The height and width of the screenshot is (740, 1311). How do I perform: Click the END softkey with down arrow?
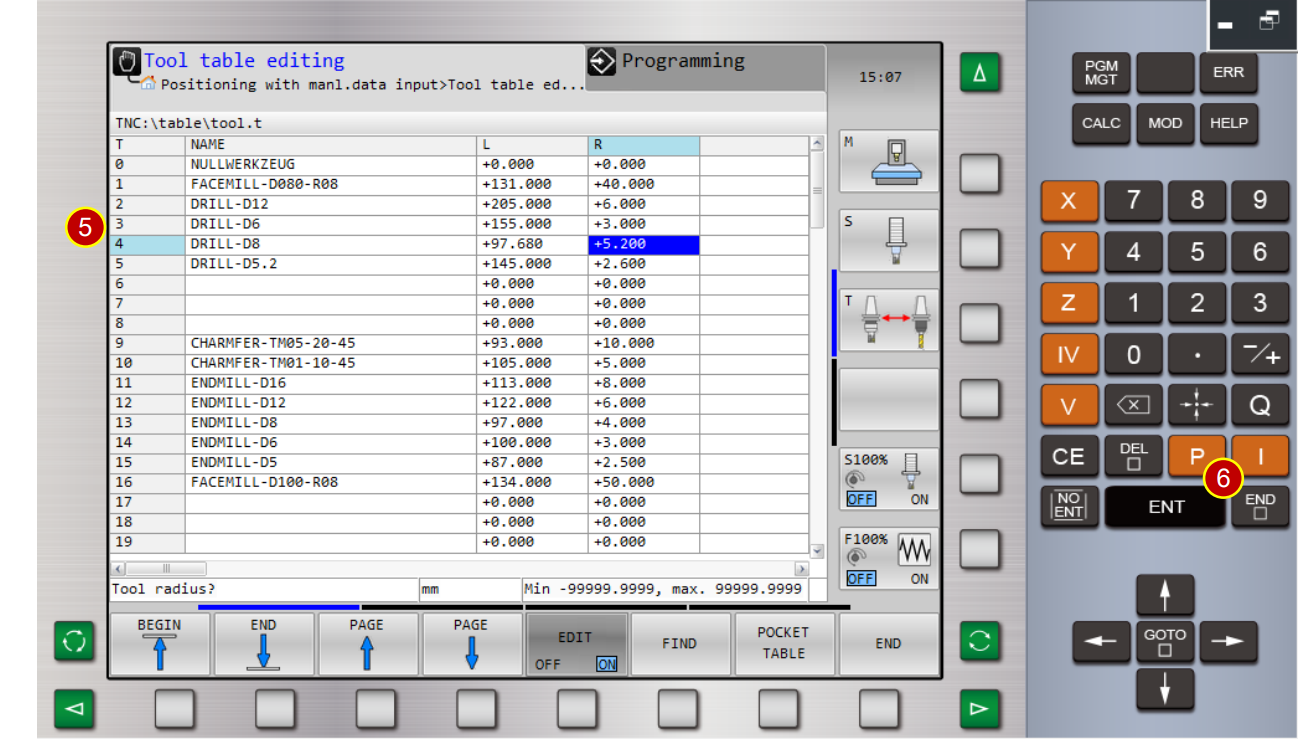tap(264, 644)
